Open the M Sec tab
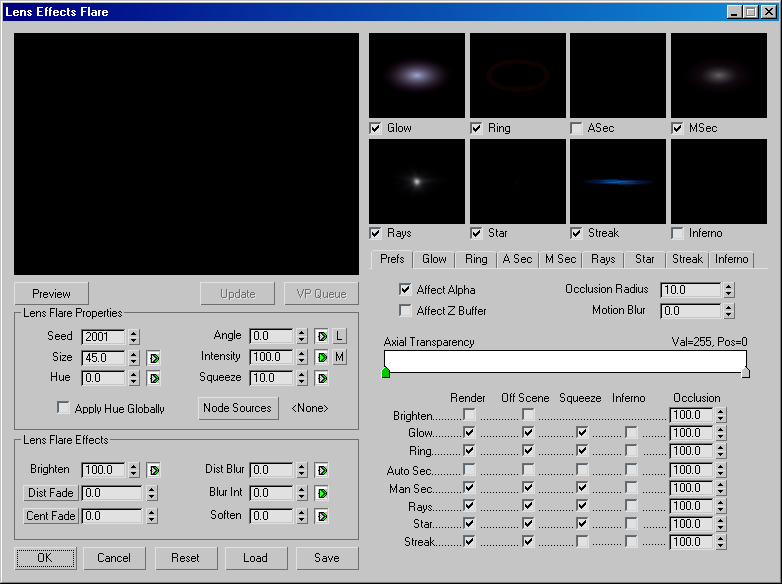 pos(560,259)
